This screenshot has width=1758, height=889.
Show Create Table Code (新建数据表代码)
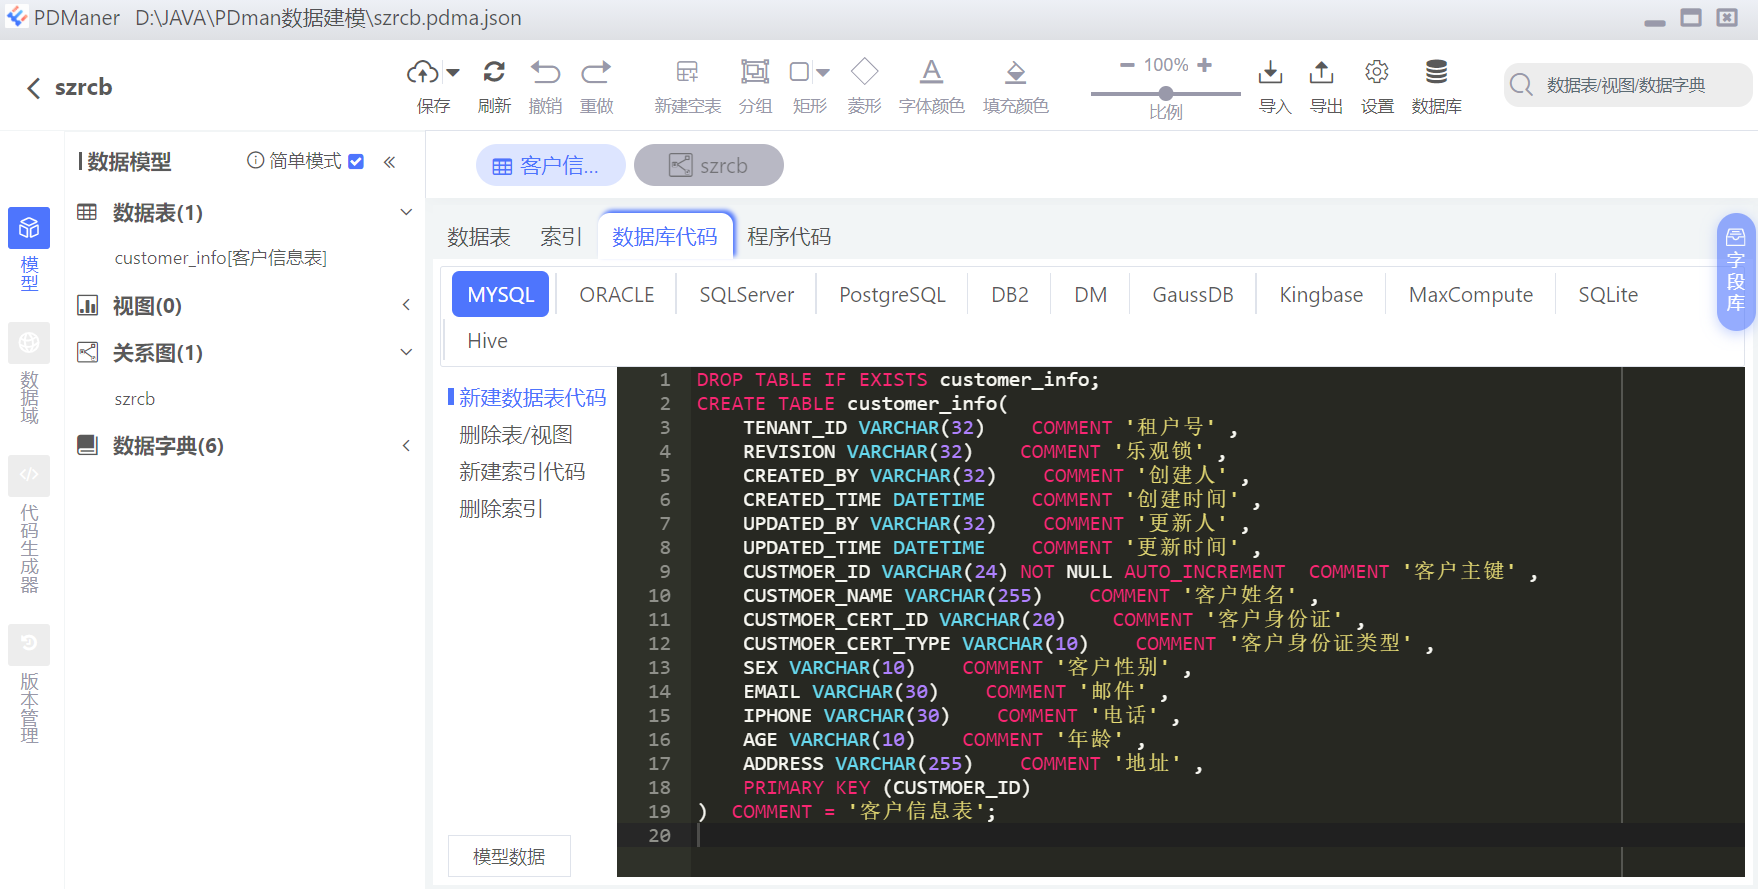[532, 398]
